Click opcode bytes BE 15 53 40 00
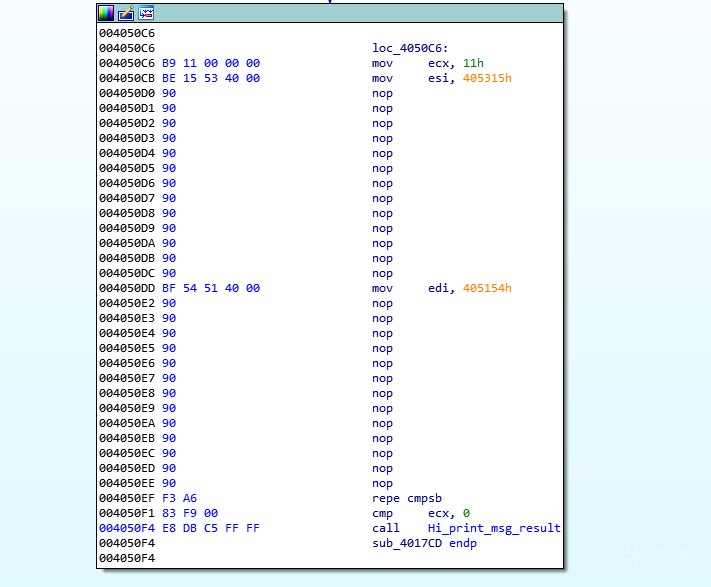711x587 pixels. coord(211,78)
